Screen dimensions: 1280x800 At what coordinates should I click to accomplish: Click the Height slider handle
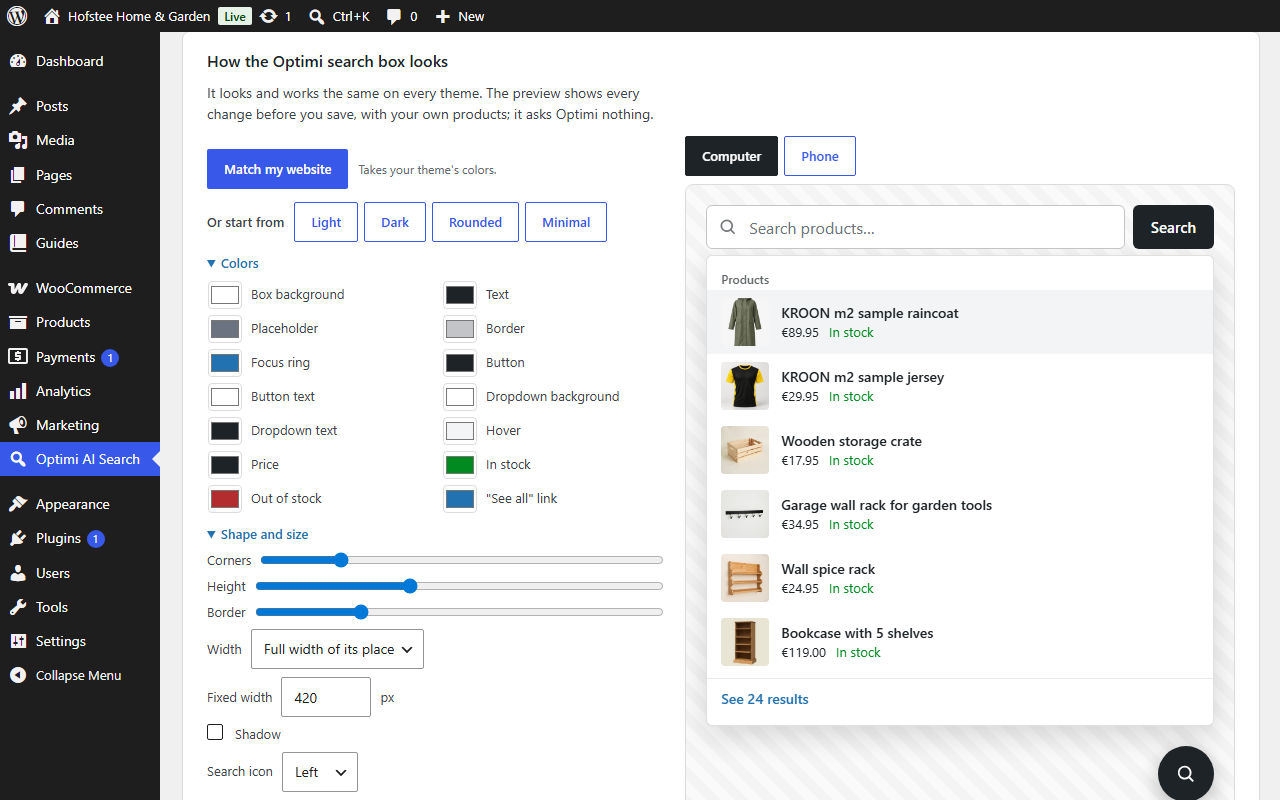[410, 586]
